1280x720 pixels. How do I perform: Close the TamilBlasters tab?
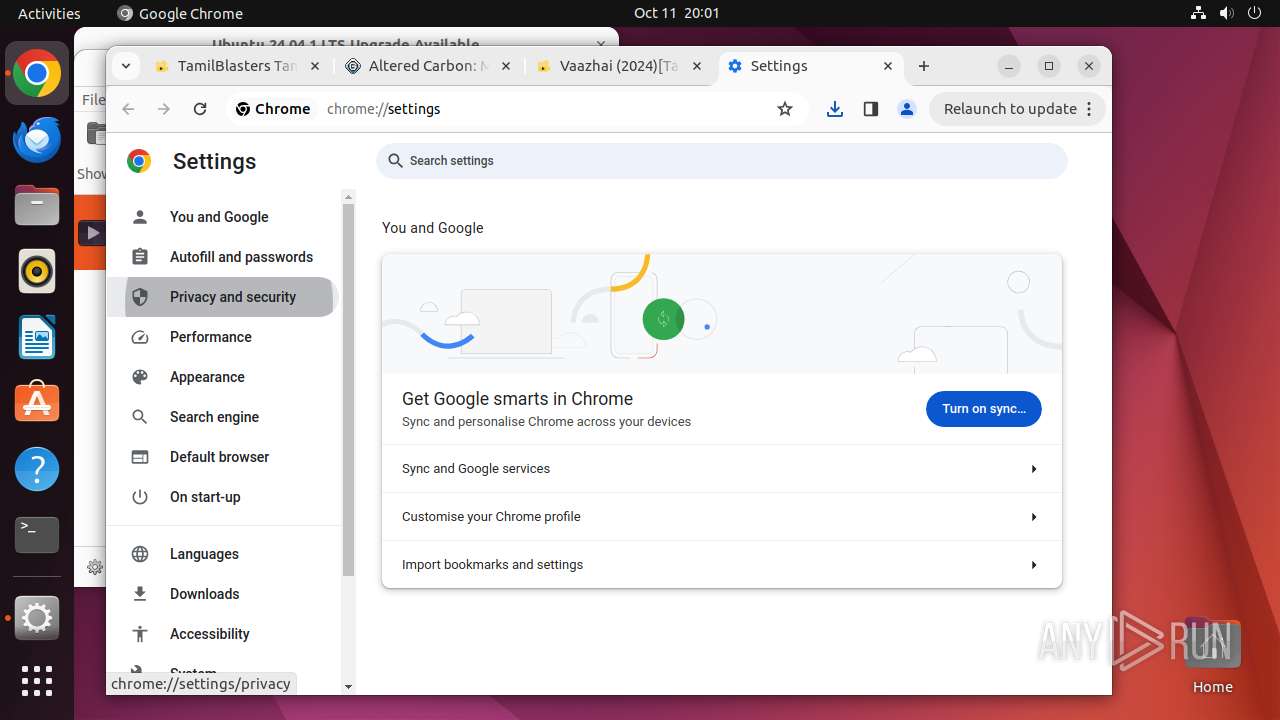pos(314,66)
